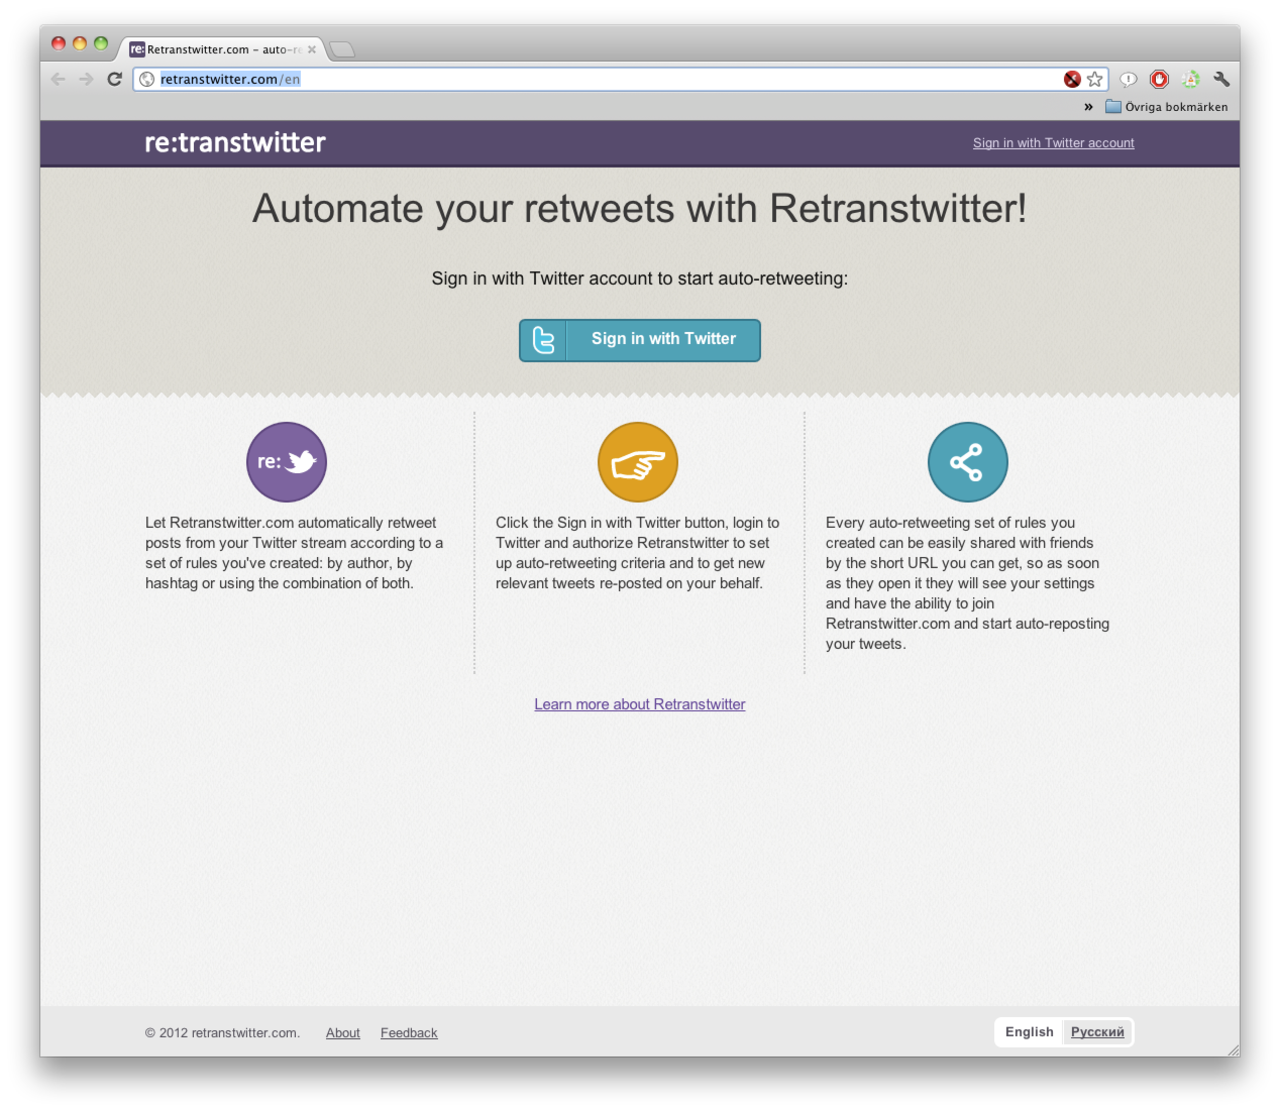Click the green window zoom button

pos(101,43)
